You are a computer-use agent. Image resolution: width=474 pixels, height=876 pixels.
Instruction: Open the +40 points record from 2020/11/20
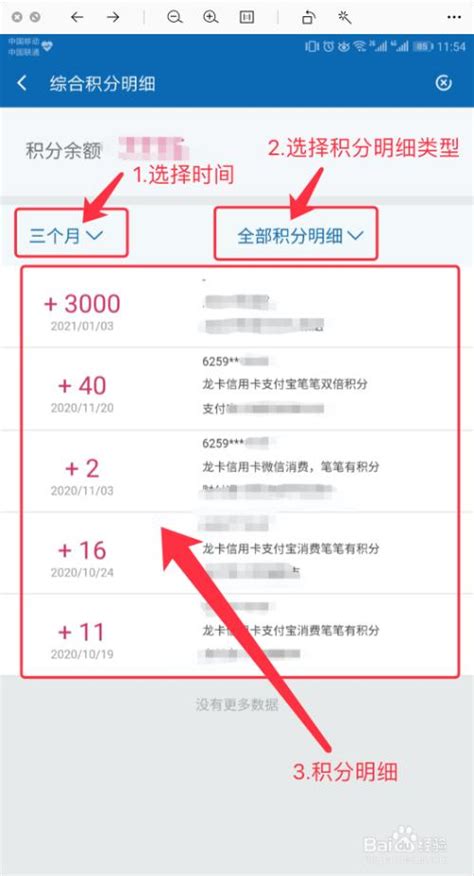tap(237, 389)
